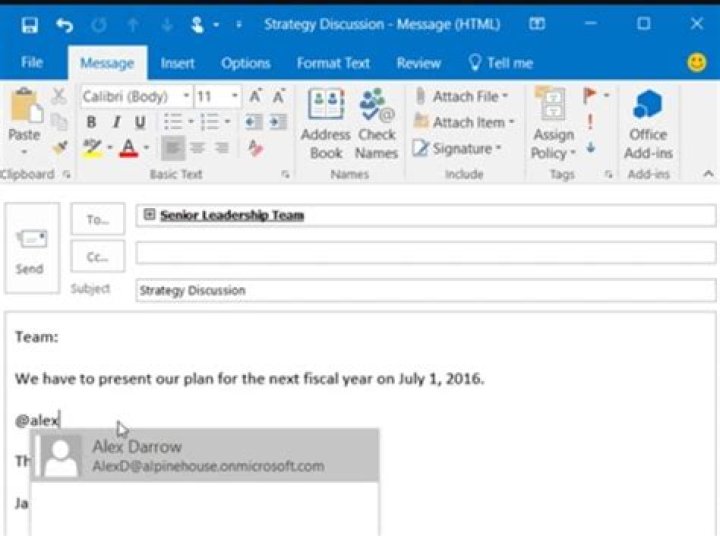720x536 pixels.
Task: Switch to the Review tab
Action: [x=418, y=63]
